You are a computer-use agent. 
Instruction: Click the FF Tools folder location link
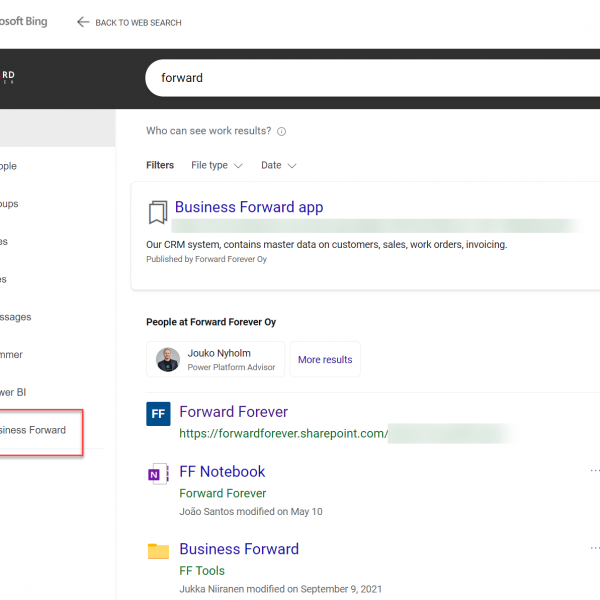(x=202, y=571)
